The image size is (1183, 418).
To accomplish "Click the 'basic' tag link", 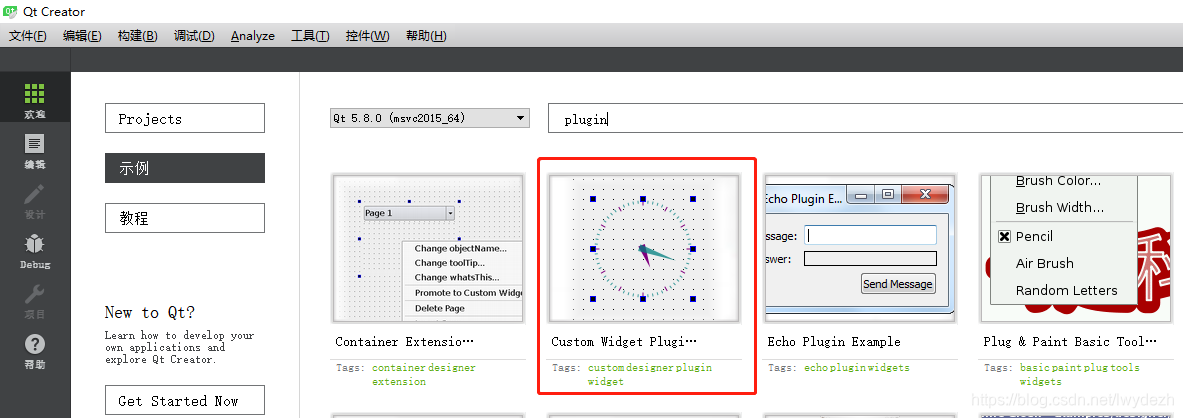I will pos(1035,367).
